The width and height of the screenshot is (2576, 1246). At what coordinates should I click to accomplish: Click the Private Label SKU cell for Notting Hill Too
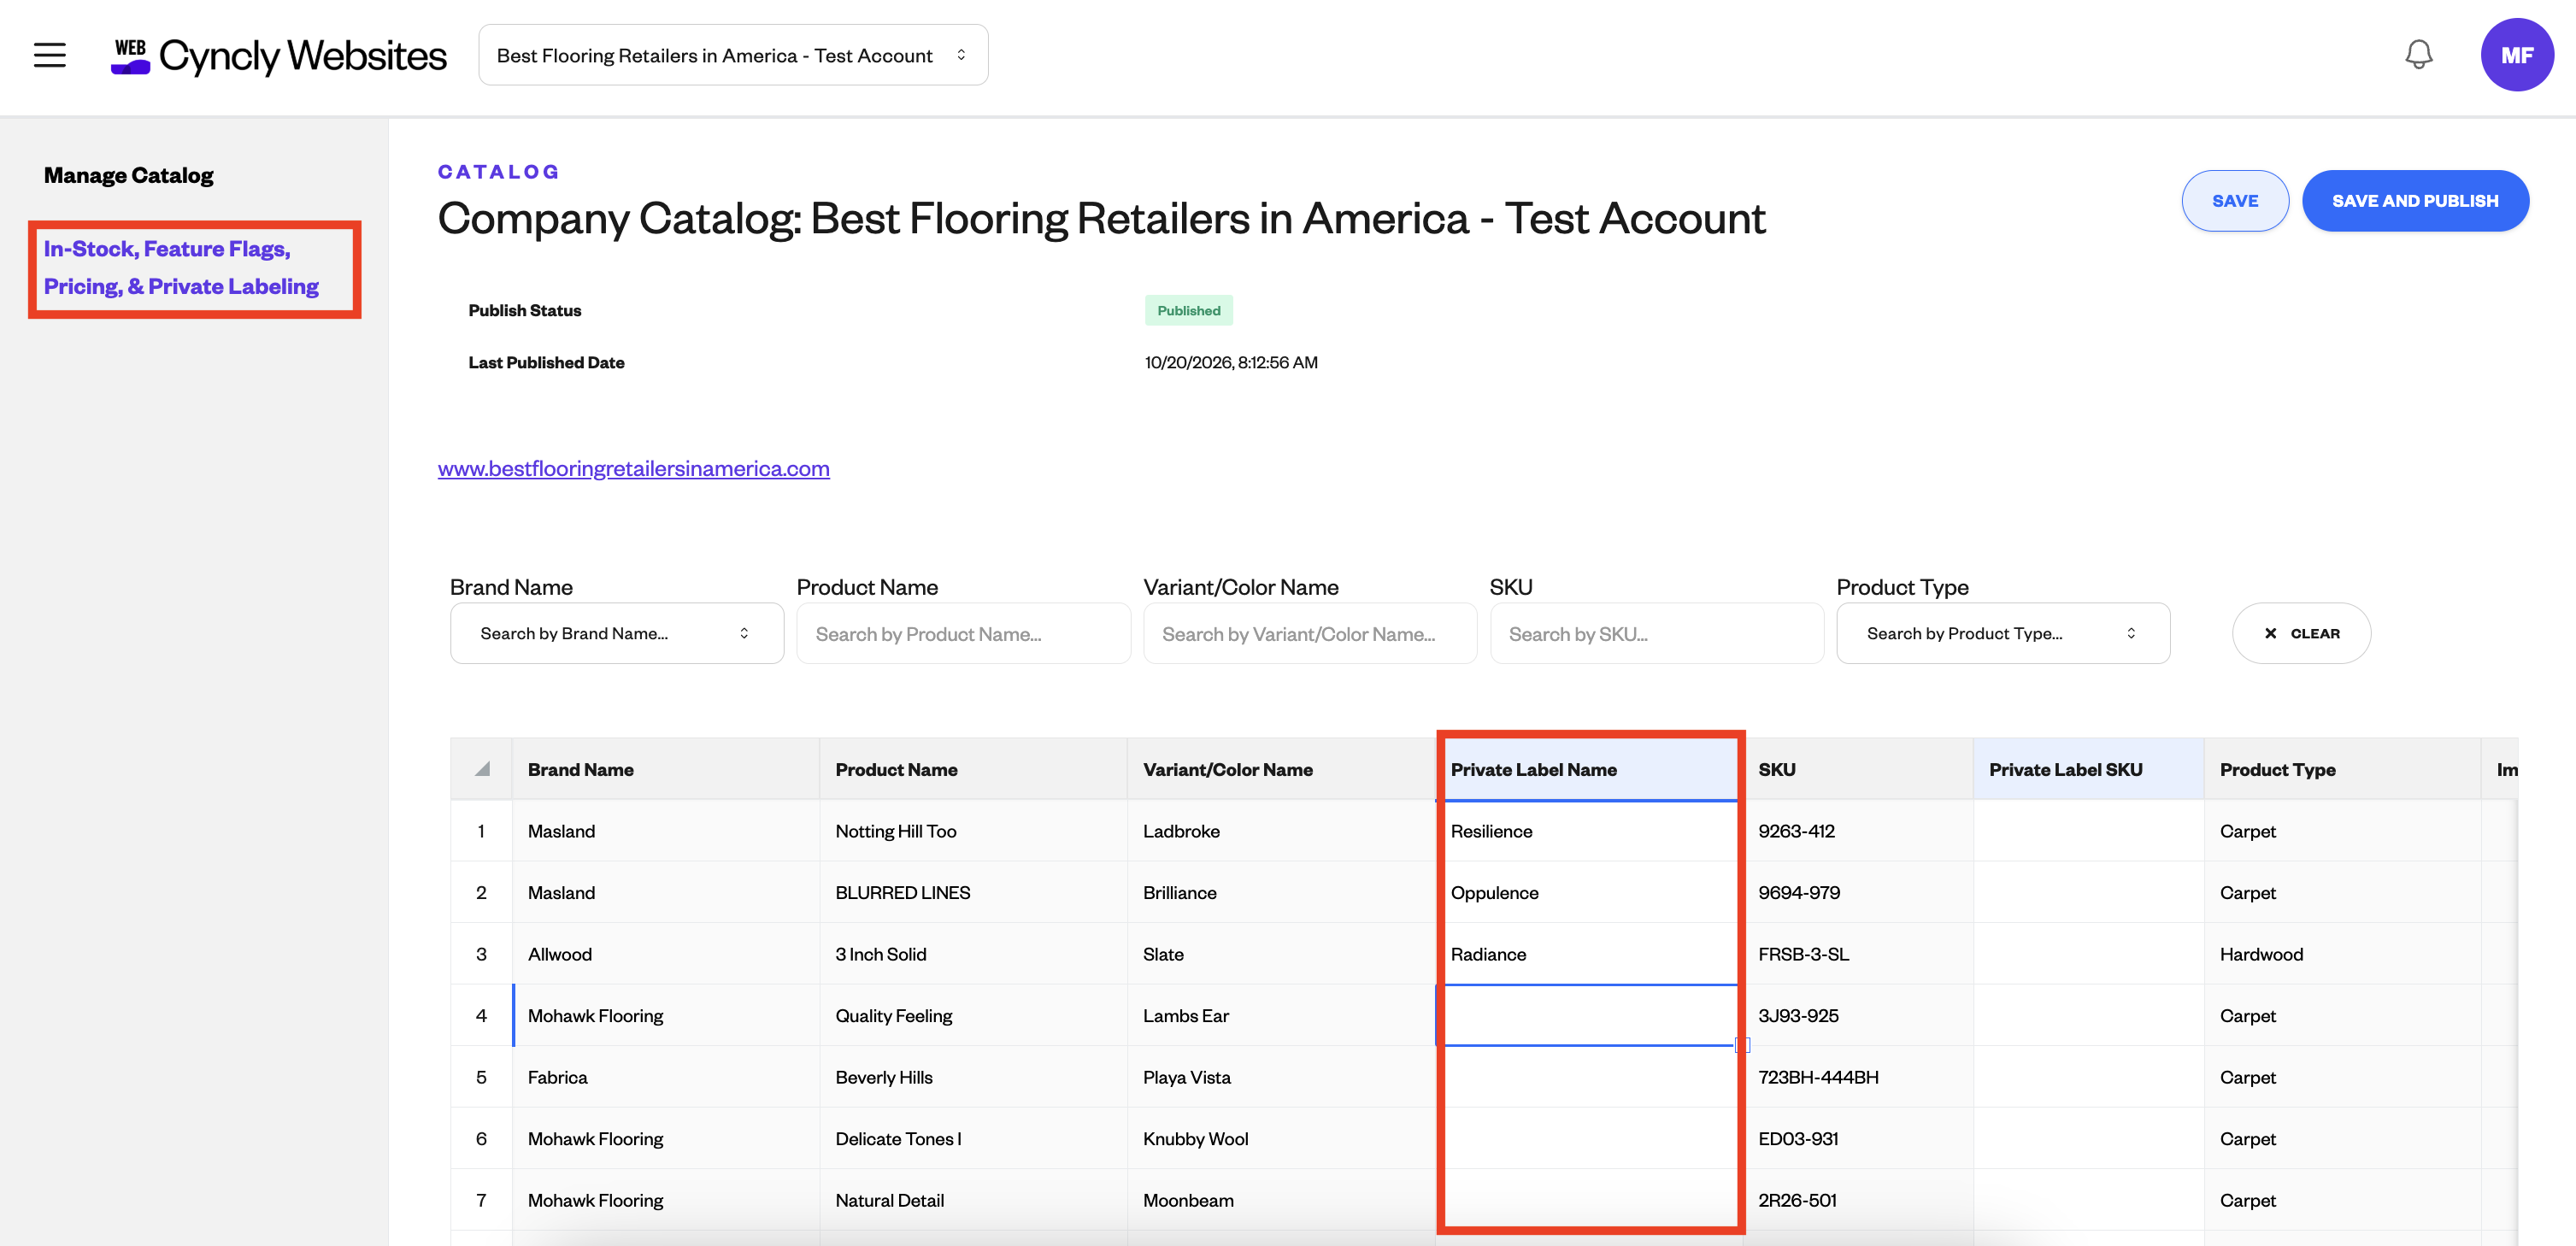[x=2088, y=831]
